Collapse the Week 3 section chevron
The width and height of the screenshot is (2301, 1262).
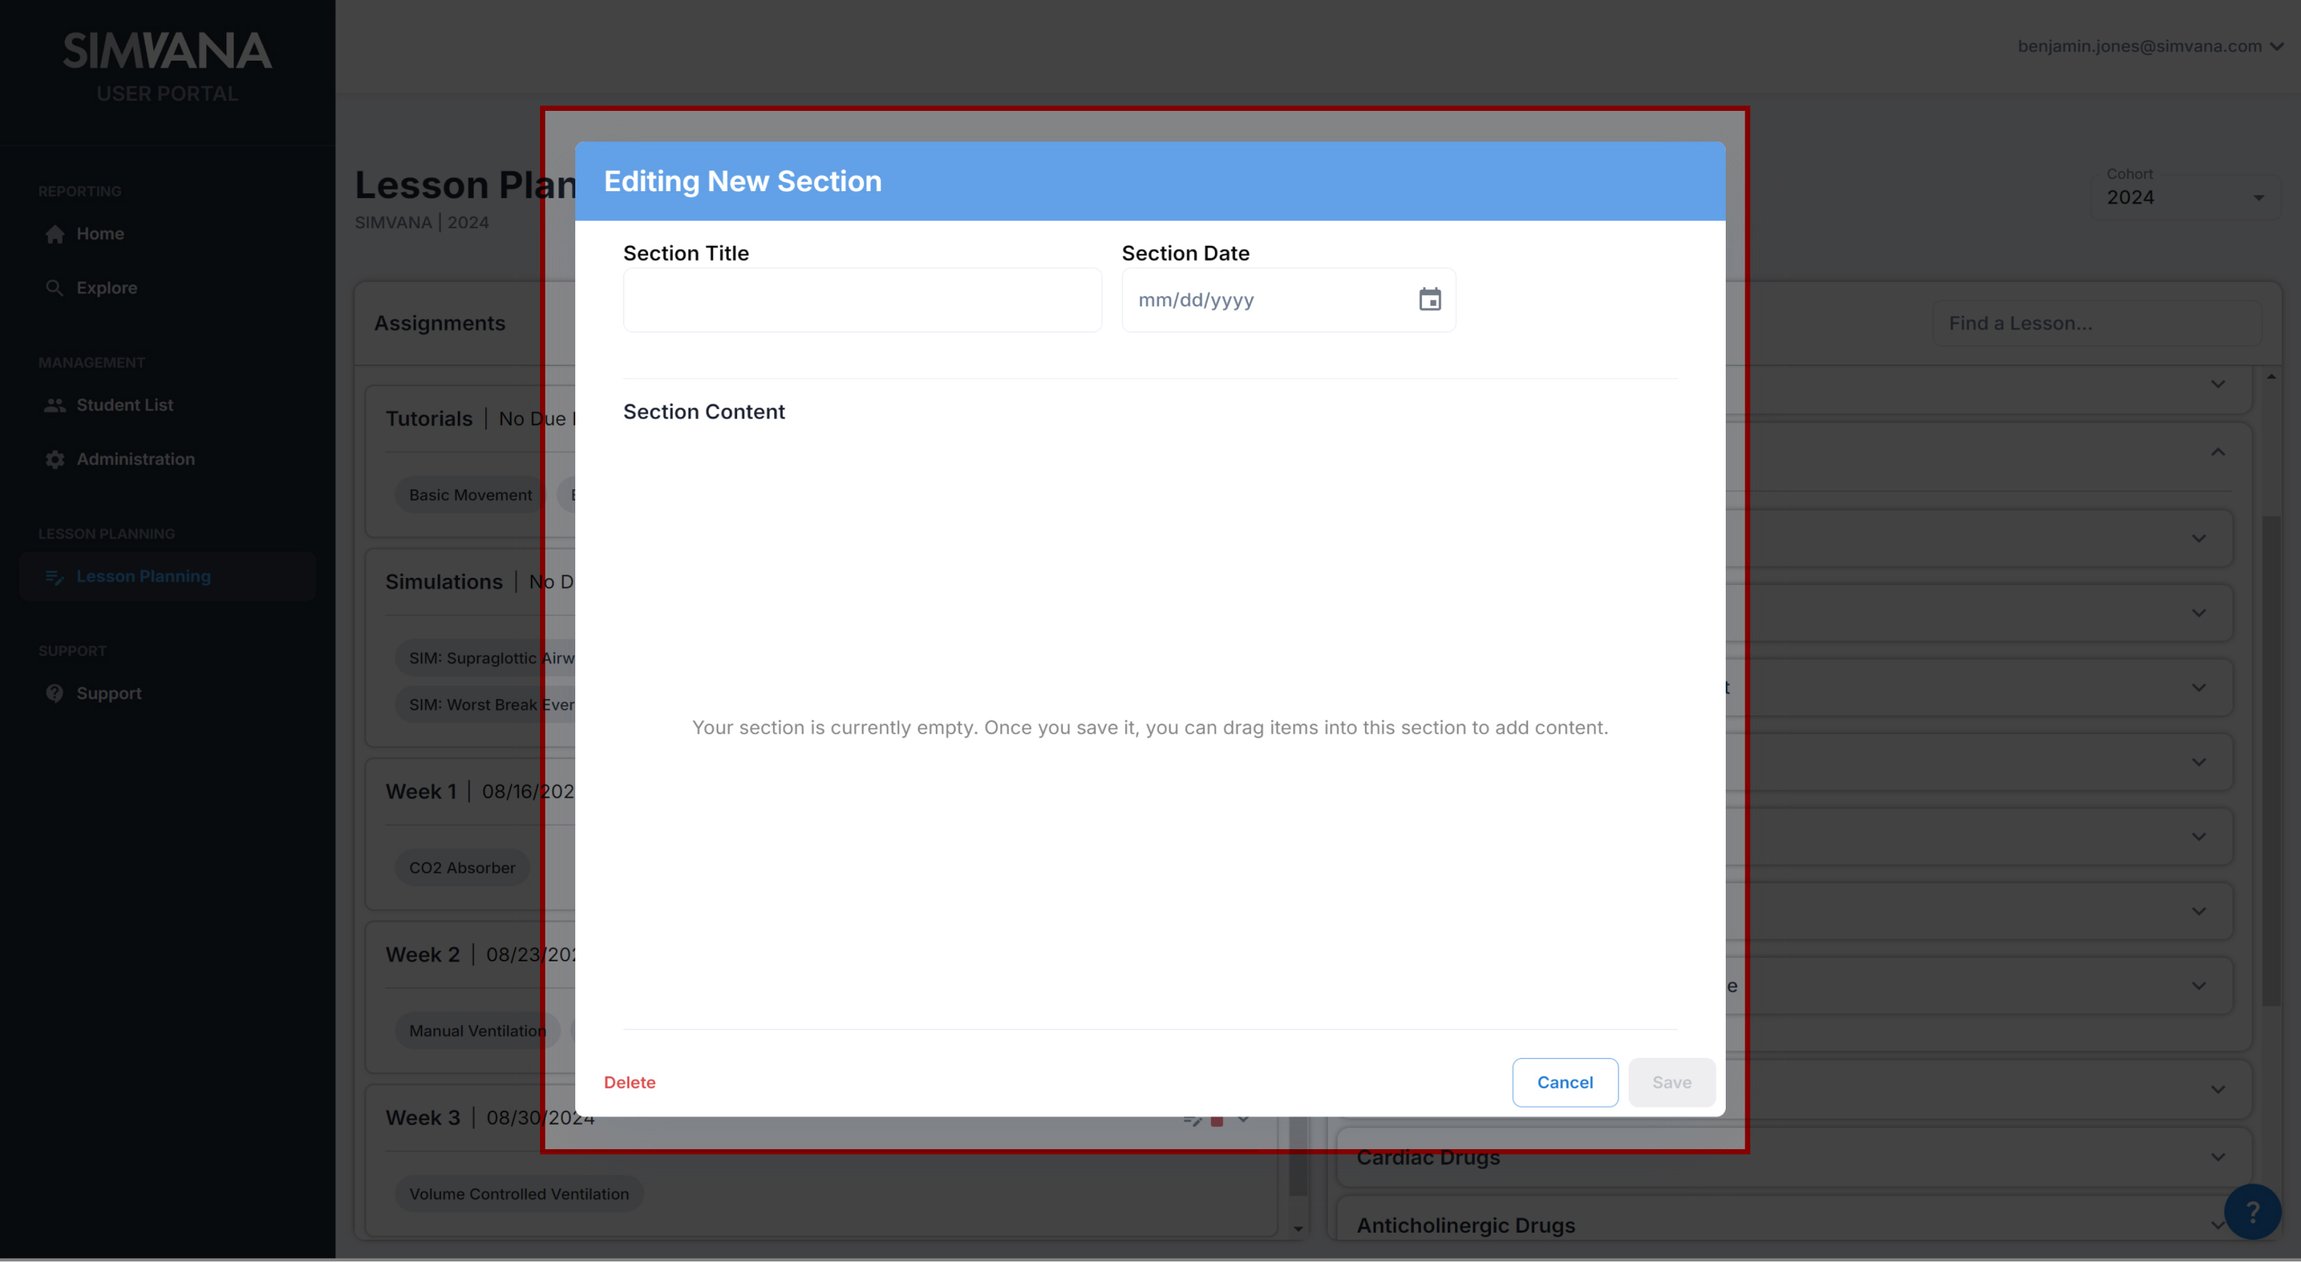(x=1242, y=1118)
